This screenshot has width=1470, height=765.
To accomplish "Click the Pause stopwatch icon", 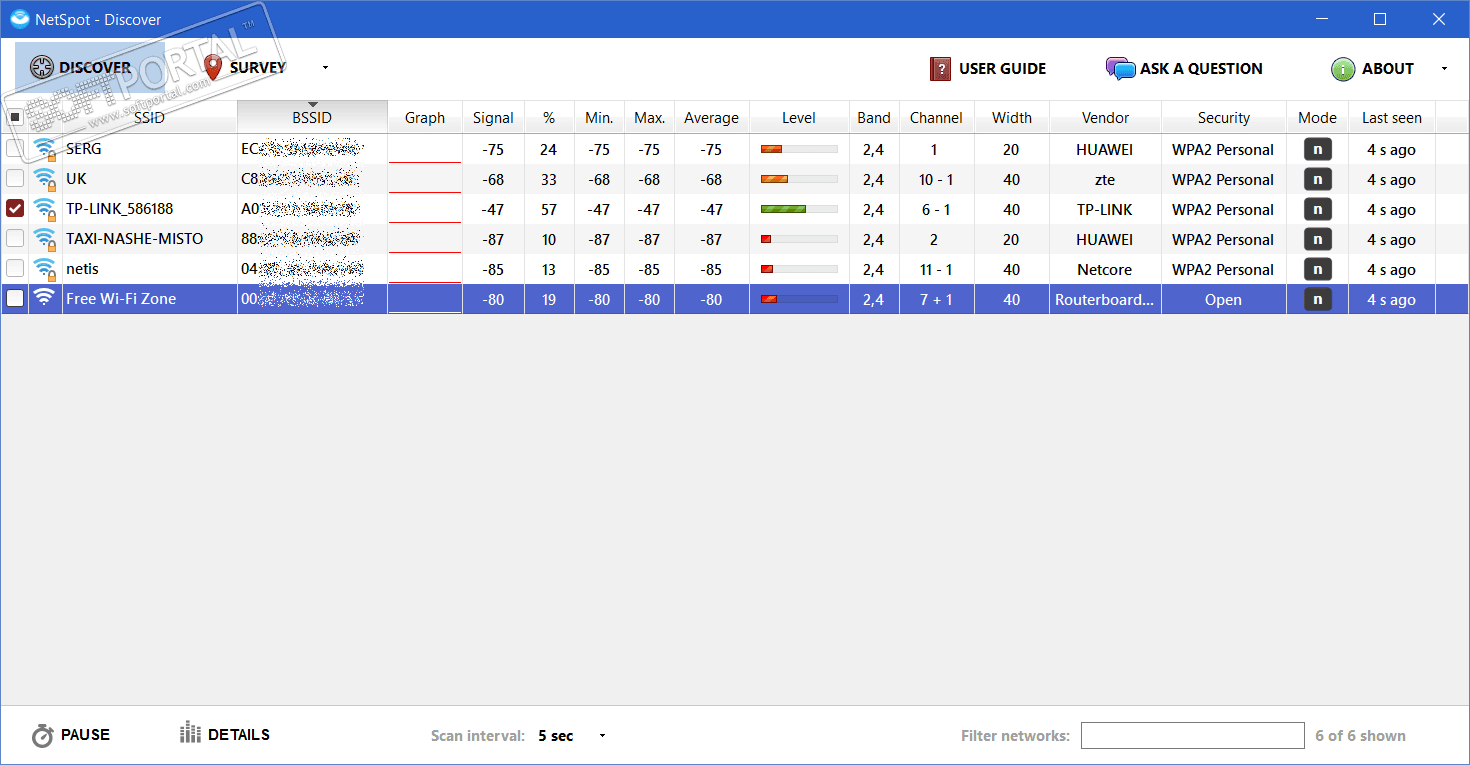I will point(42,735).
